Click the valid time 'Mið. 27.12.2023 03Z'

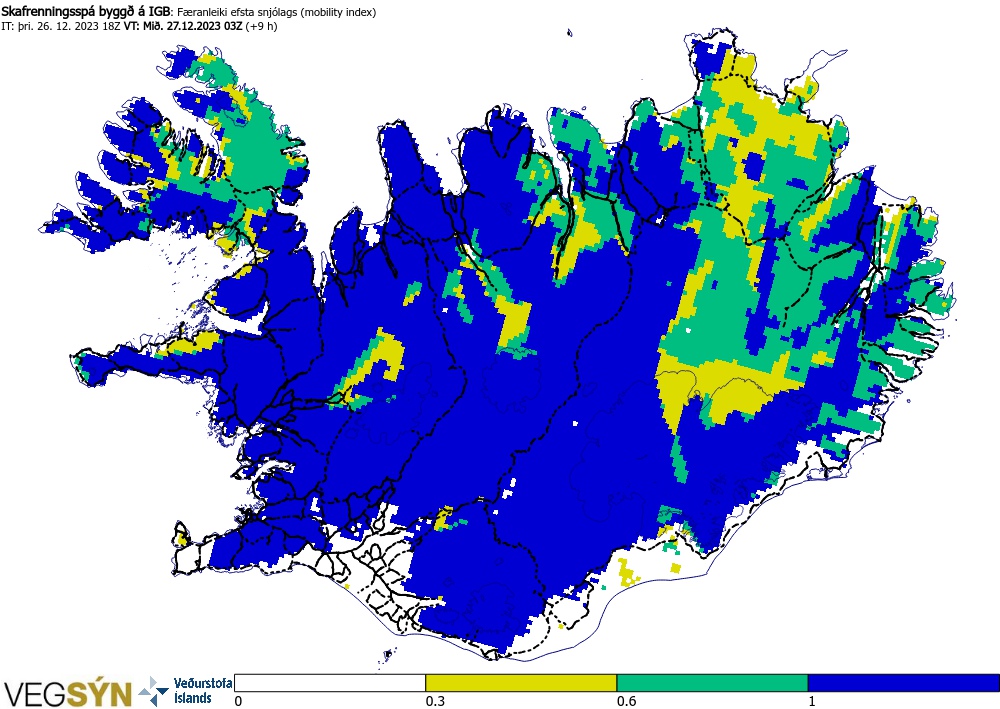click(193, 26)
